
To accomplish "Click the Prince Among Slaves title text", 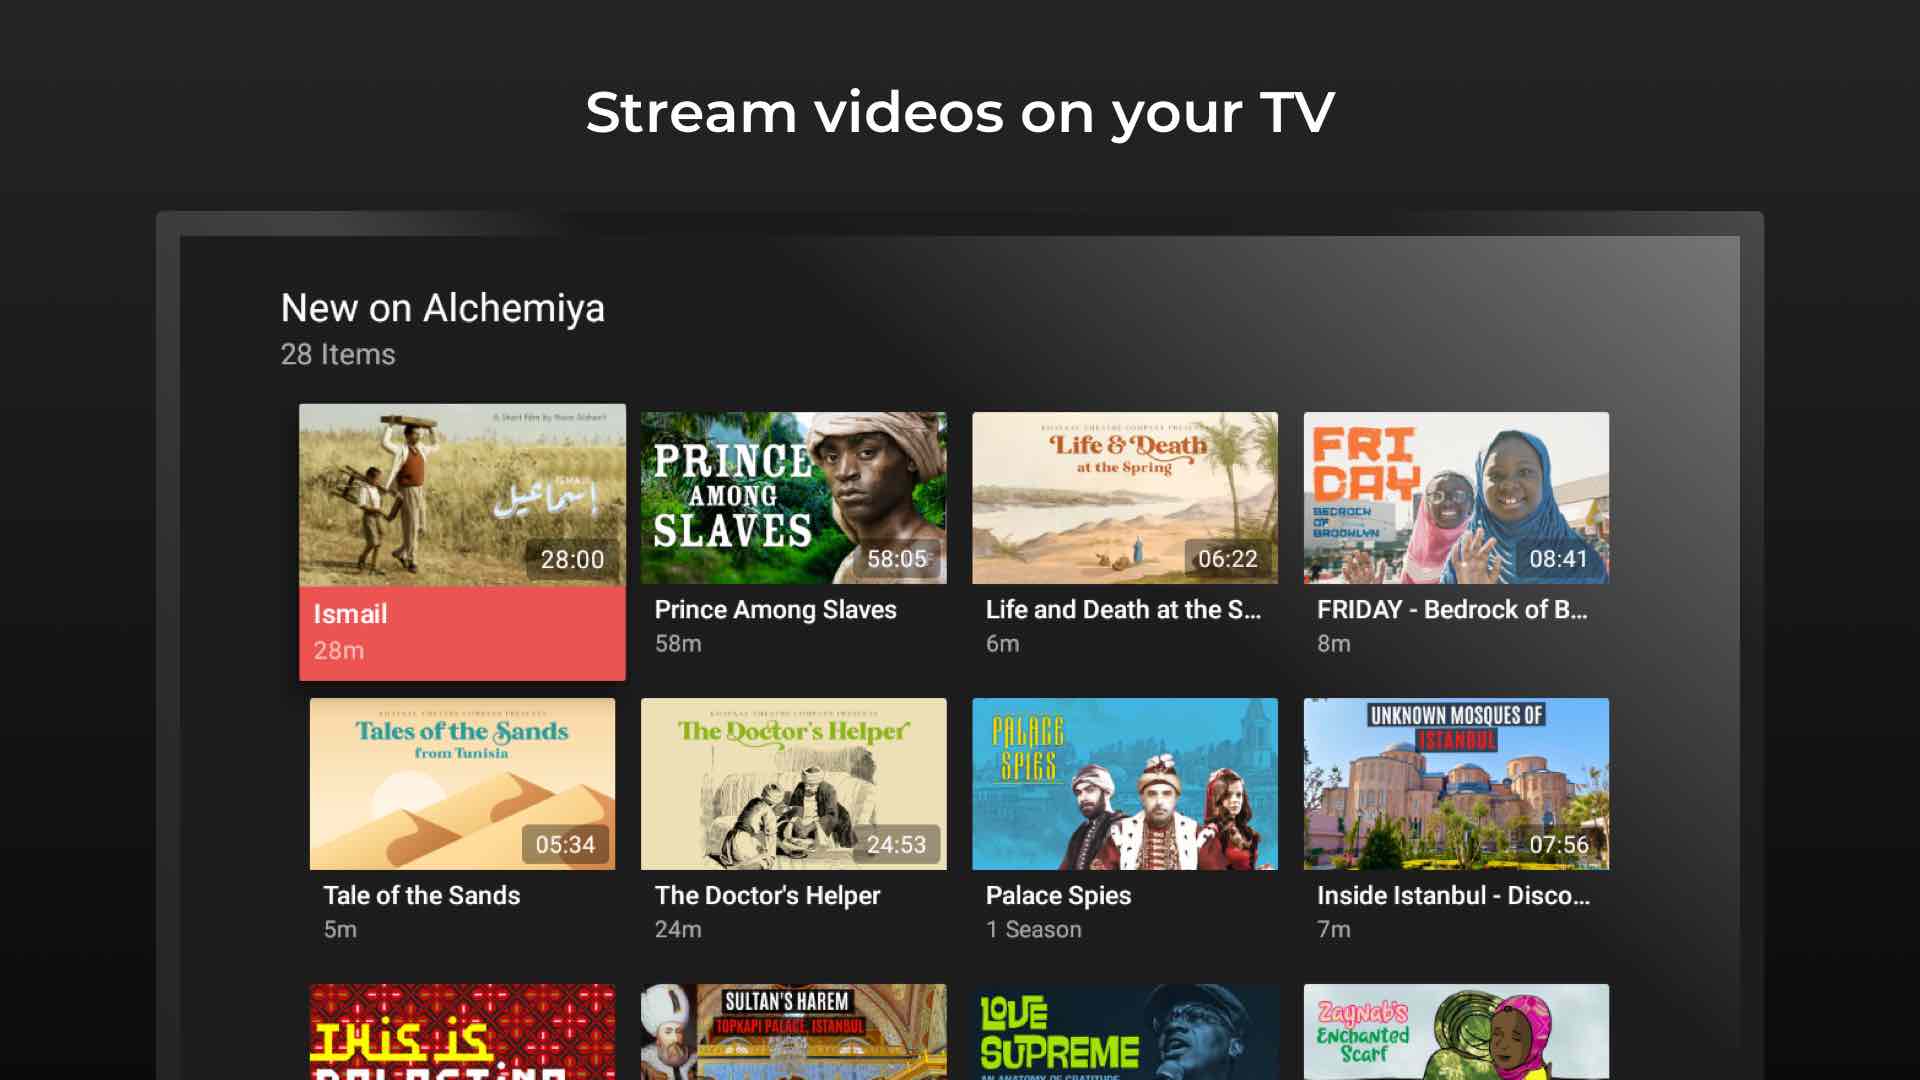I will coord(775,610).
